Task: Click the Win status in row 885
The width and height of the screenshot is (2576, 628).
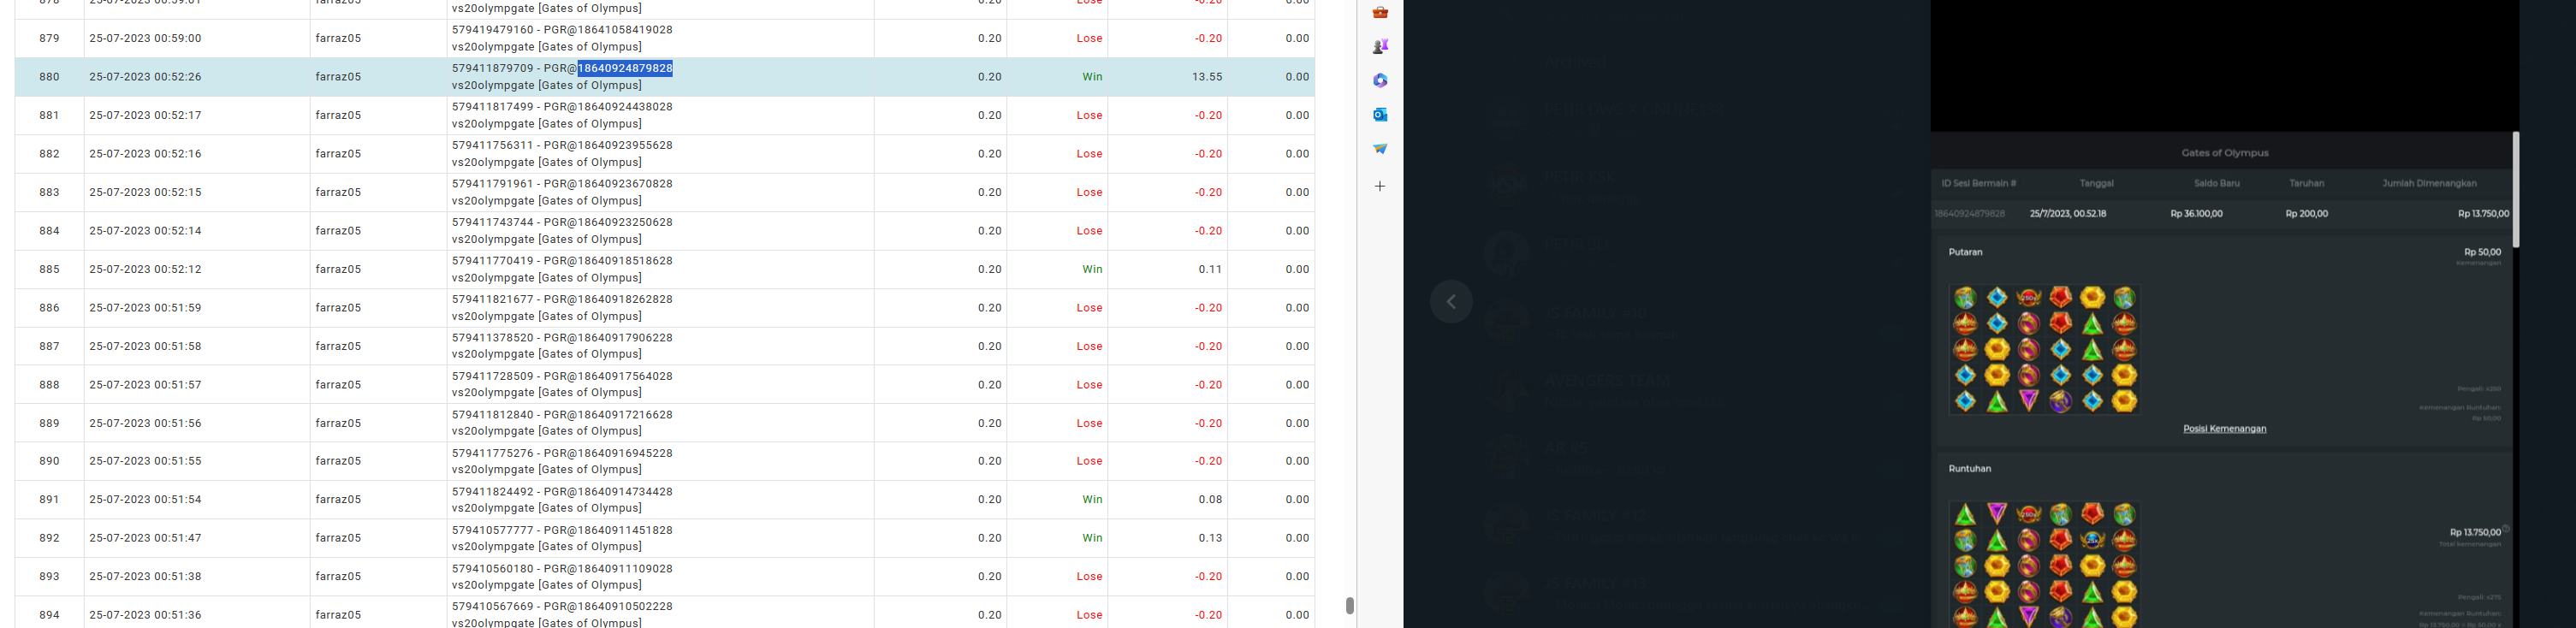Action: [x=1092, y=269]
